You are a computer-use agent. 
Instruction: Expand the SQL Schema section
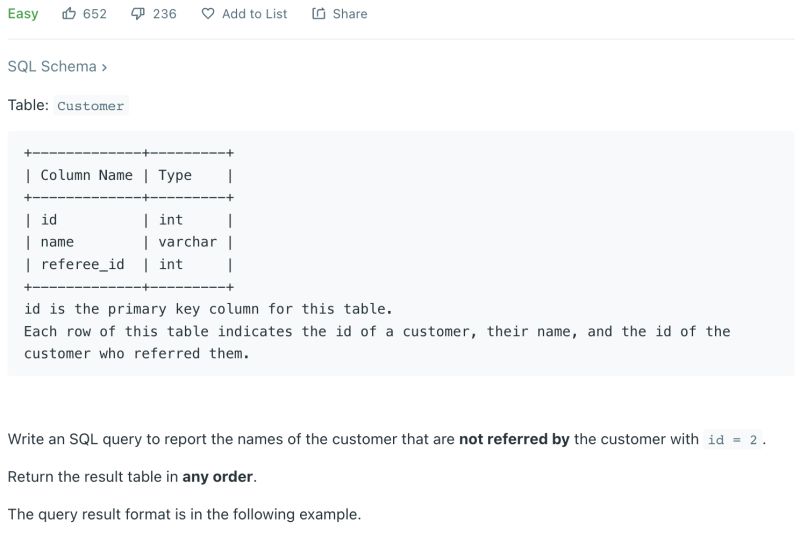57,66
